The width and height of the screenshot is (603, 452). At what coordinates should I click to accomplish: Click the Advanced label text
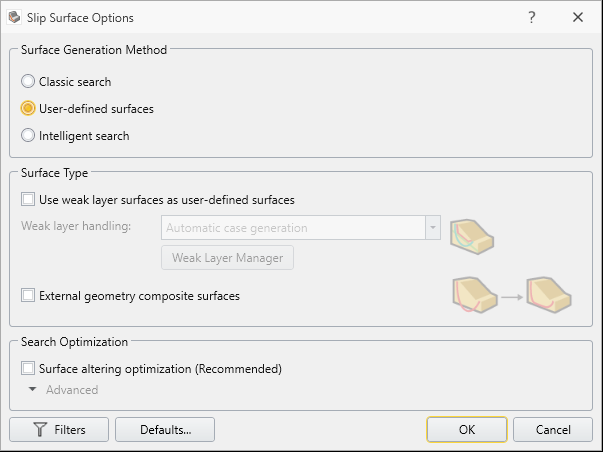click(72, 390)
